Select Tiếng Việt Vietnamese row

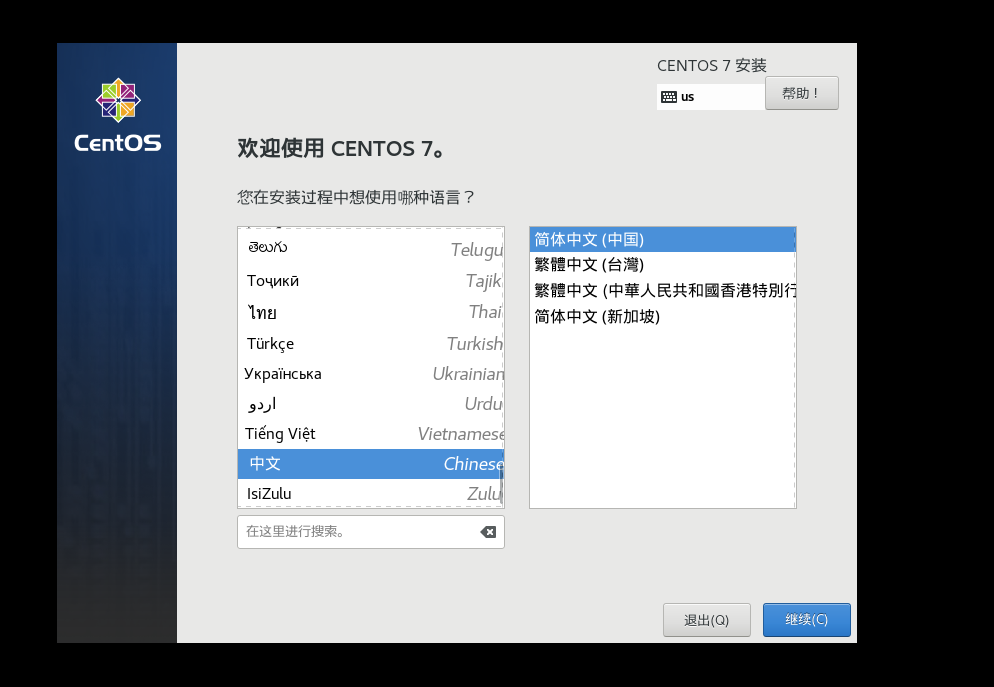click(x=371, y=433)
